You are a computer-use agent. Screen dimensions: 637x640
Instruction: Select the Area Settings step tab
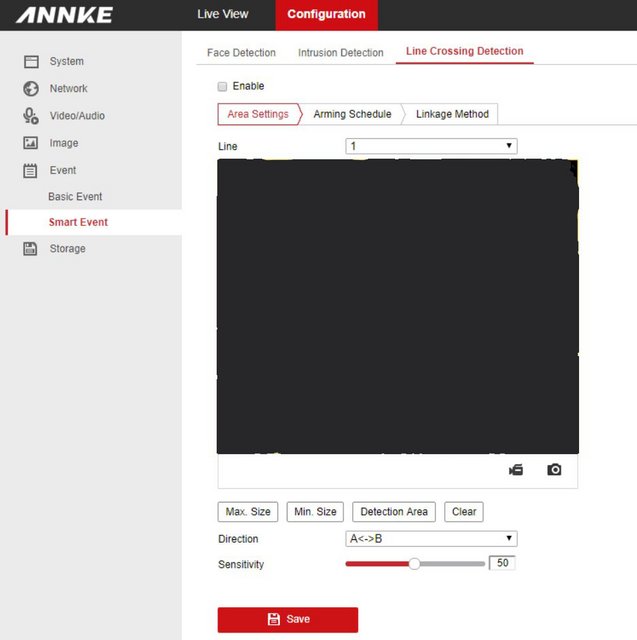coord(258,114)
